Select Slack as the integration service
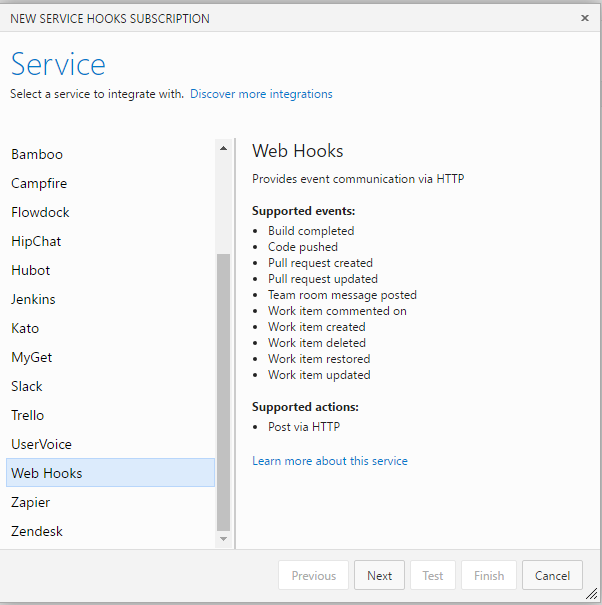The height and width of the screenshot is (605, 602). point(110,386)
